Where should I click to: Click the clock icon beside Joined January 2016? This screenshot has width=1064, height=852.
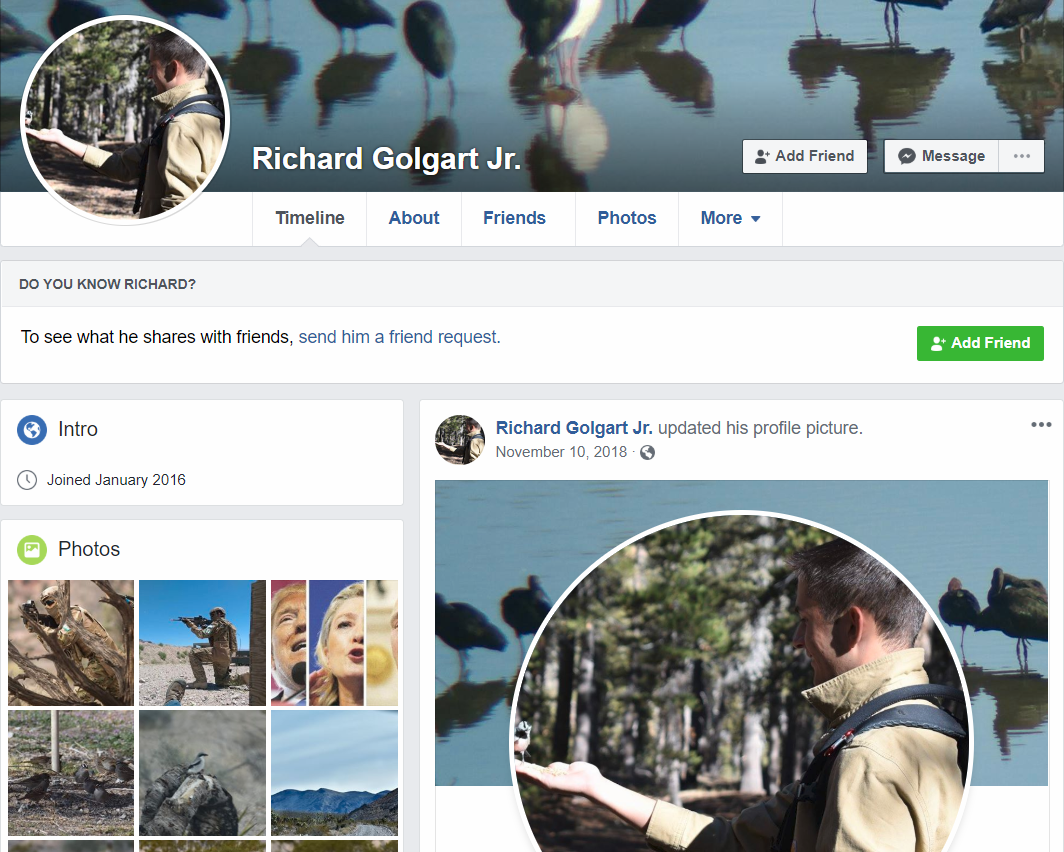[27, 480]
